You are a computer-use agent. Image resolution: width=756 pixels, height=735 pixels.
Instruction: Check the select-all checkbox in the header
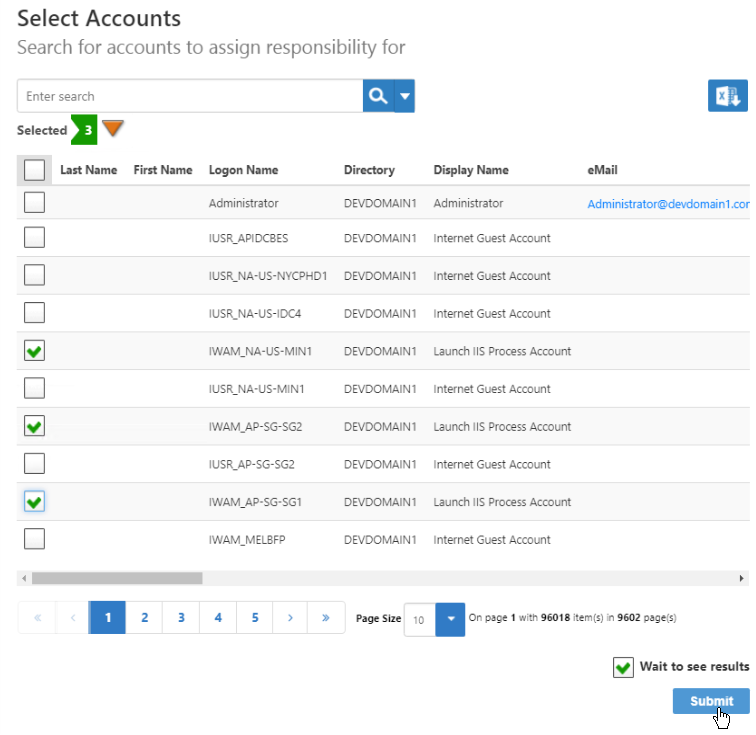tap(34, 170)
